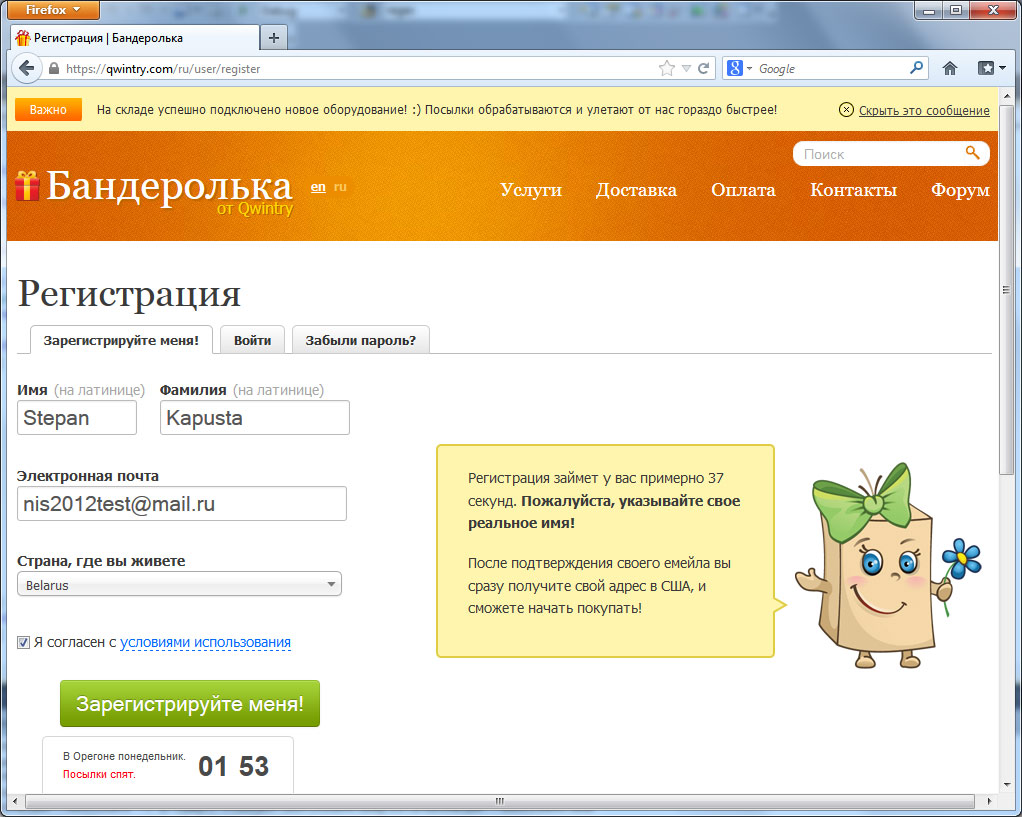Bookmark page with the star icon
The height and width of the screenshot is (817, 1022).
pos(667,69)
